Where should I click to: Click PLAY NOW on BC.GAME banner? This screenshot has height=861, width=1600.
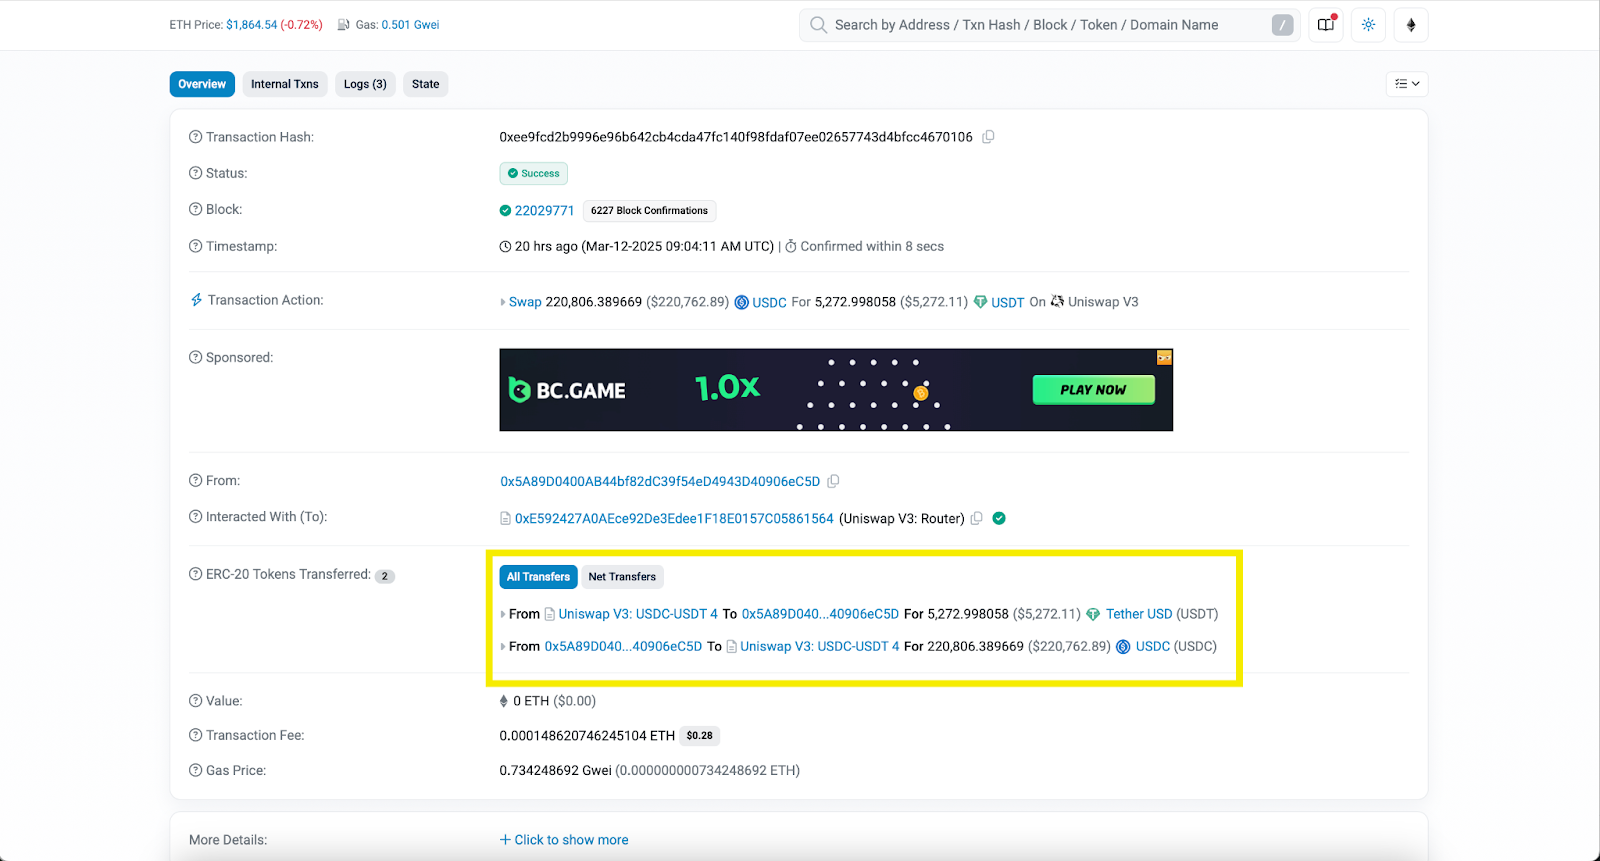1093,390
